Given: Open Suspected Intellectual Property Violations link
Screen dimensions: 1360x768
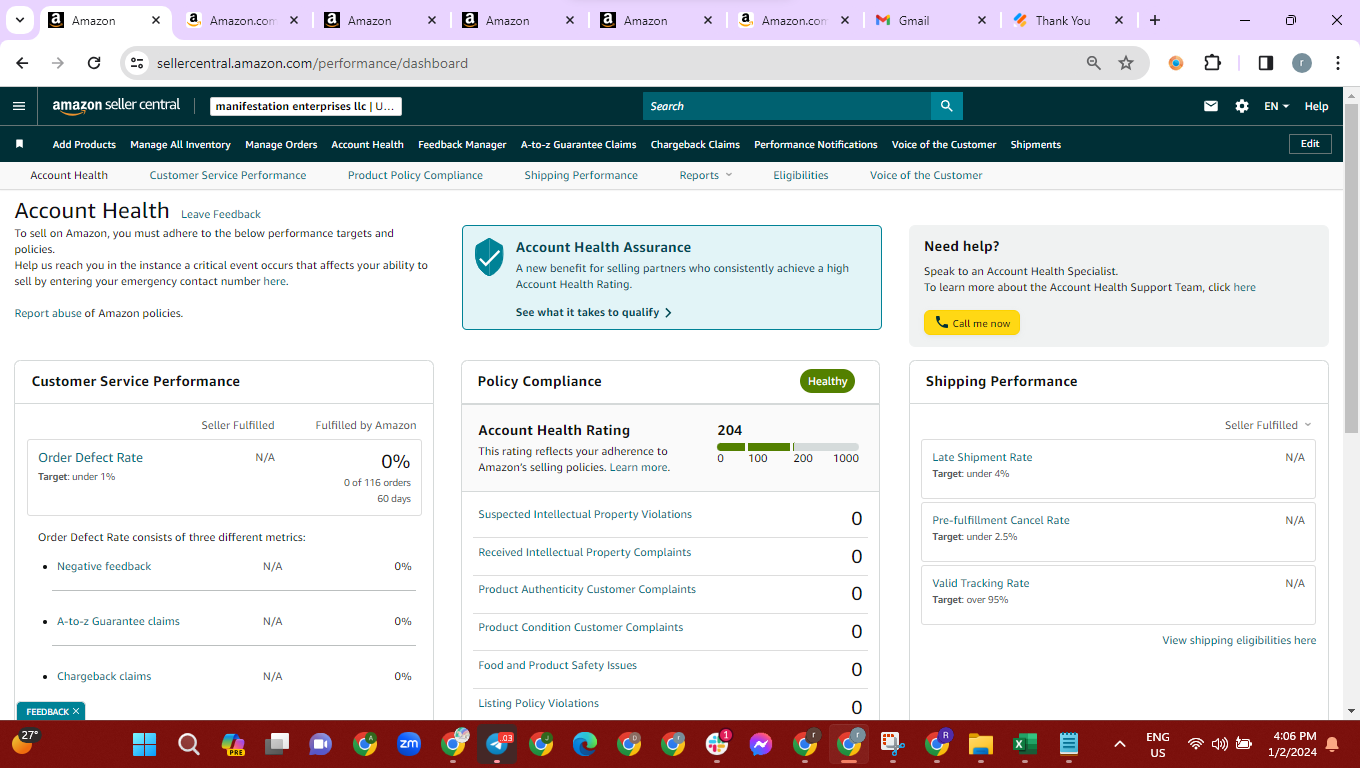Looking at the screenshot, I should pos(585,514).
